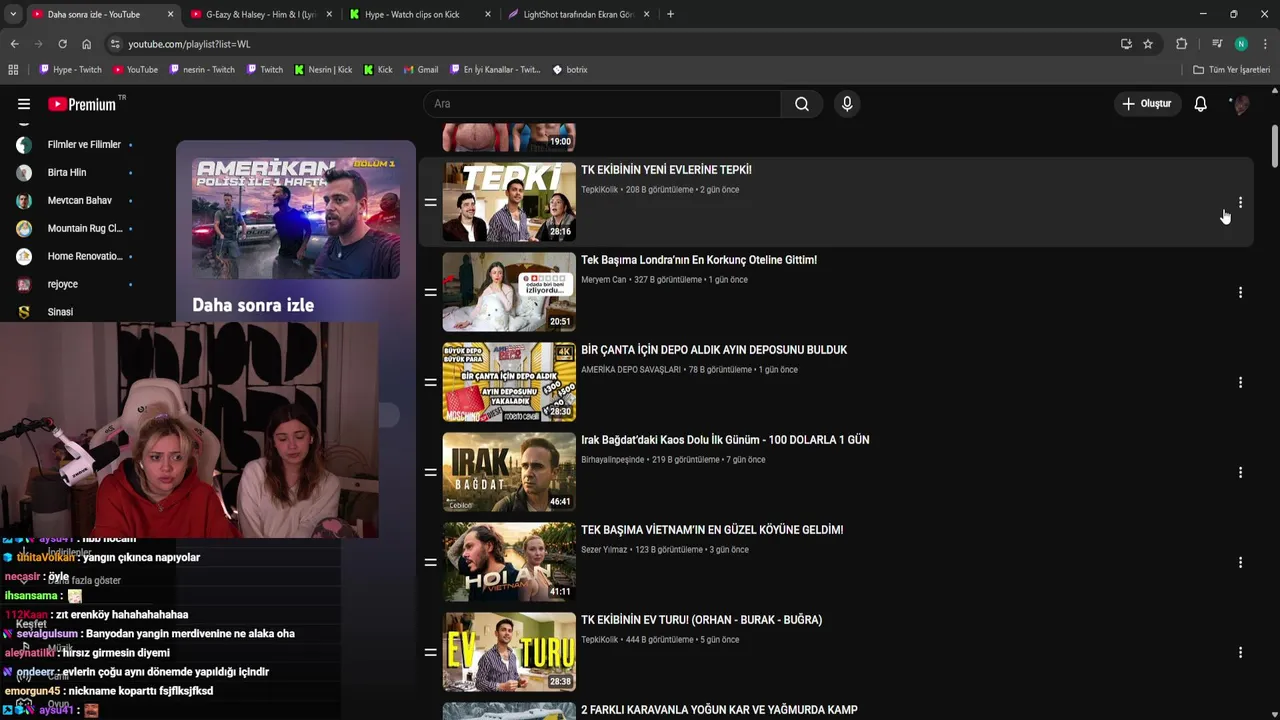Reload the page with browser refresh icon

(x=62, y=44)
